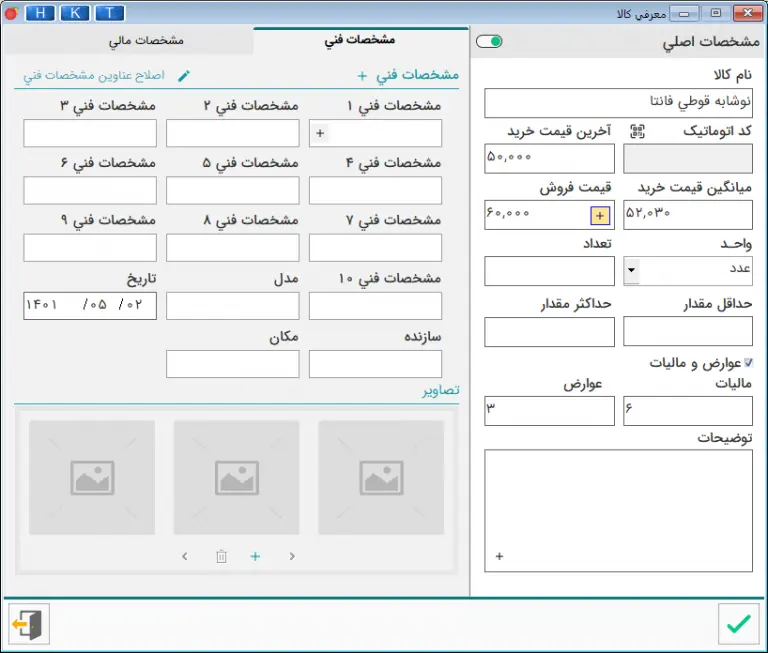Image resolution: width=768 pixels, height=653 pixels.
Task: Add an image with the teal plus icon
Action: pos(255,556)
